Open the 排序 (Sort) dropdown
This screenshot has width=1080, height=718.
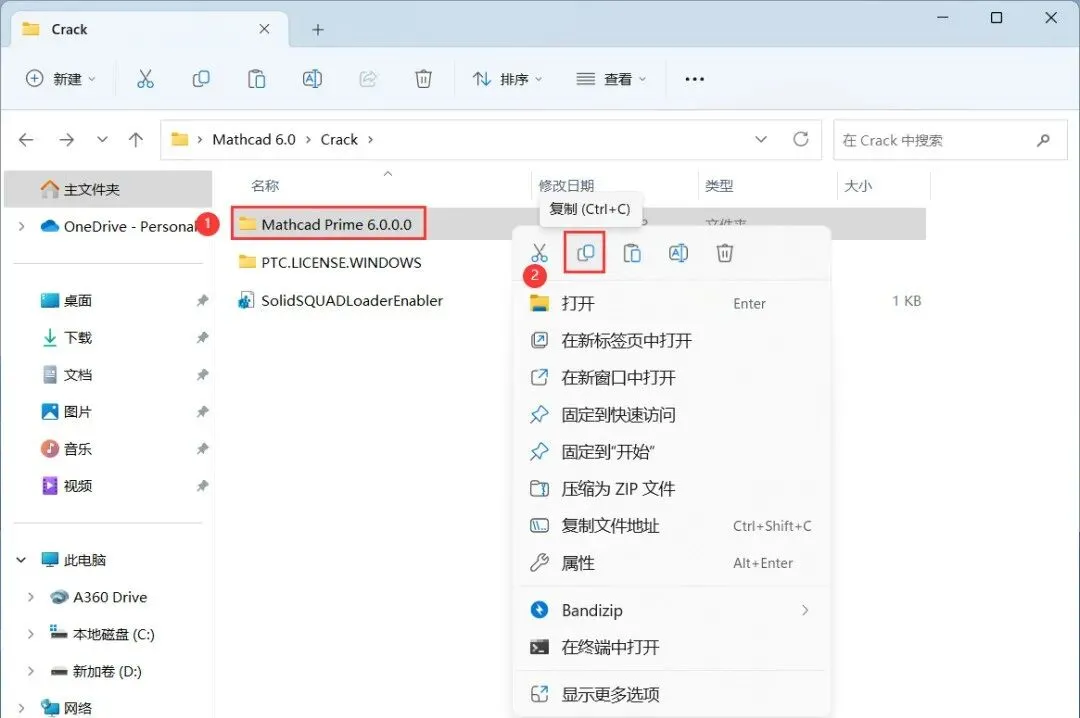point(507,79)
